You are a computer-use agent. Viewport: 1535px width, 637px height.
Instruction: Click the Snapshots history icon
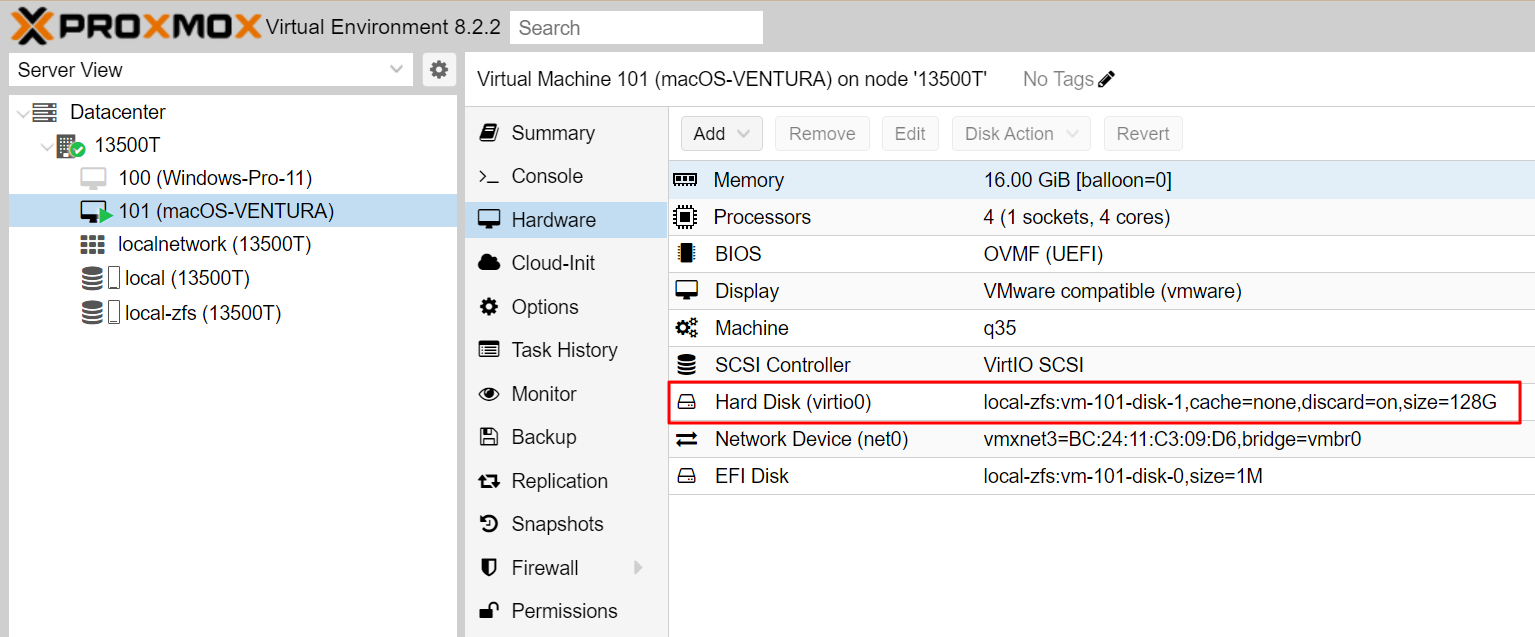click(x=489, y=524)
